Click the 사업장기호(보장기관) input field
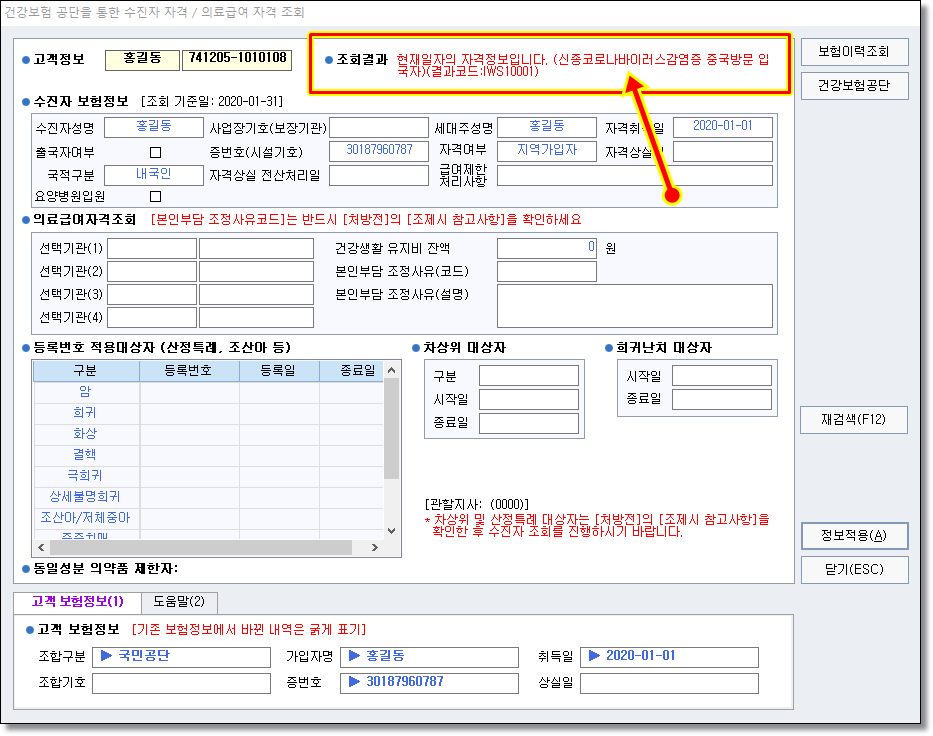 pyautogui.click(x=378, y=128)
